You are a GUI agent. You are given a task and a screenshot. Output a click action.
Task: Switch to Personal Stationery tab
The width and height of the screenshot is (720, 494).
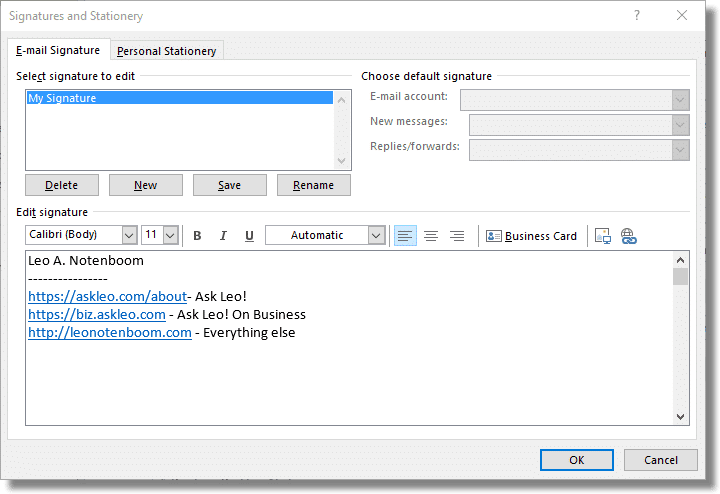coord(166,51)
